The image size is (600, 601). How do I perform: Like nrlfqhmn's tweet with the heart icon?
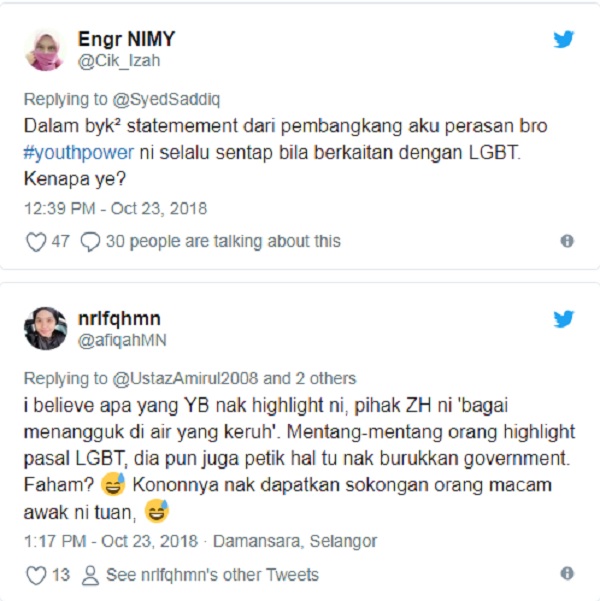[x=36, y=575]
